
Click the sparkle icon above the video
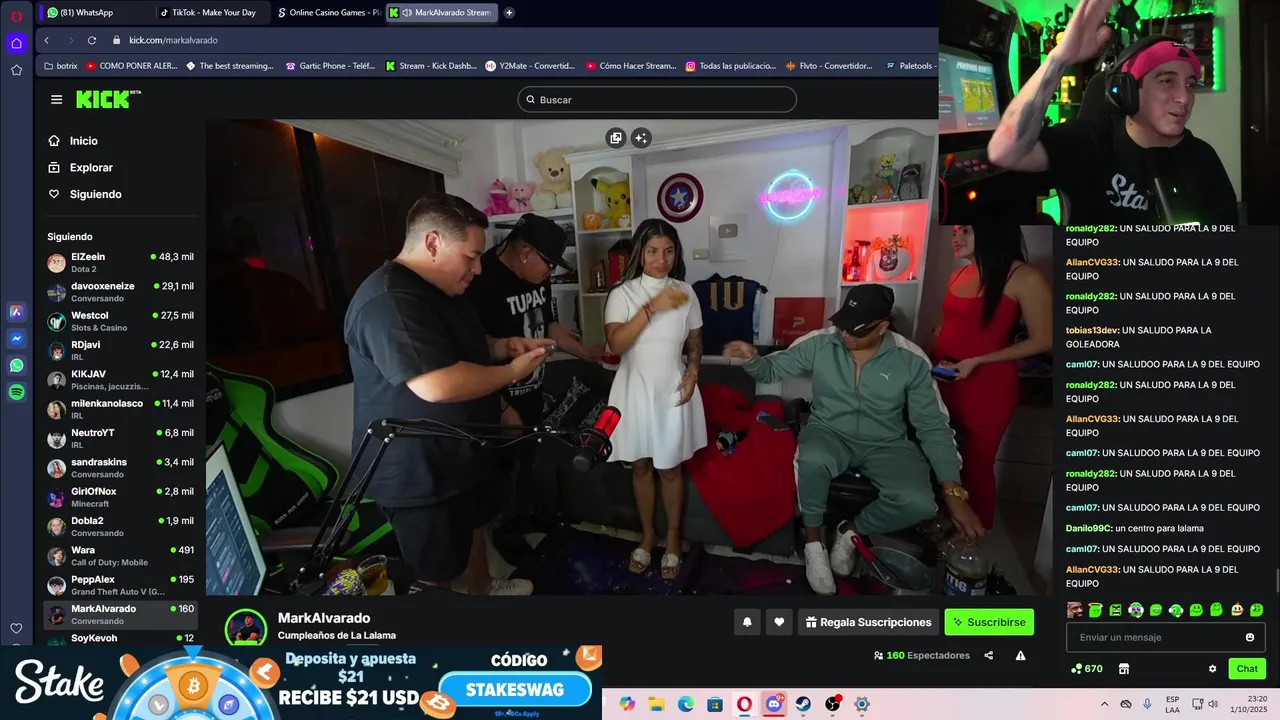[x=642, y=138]
